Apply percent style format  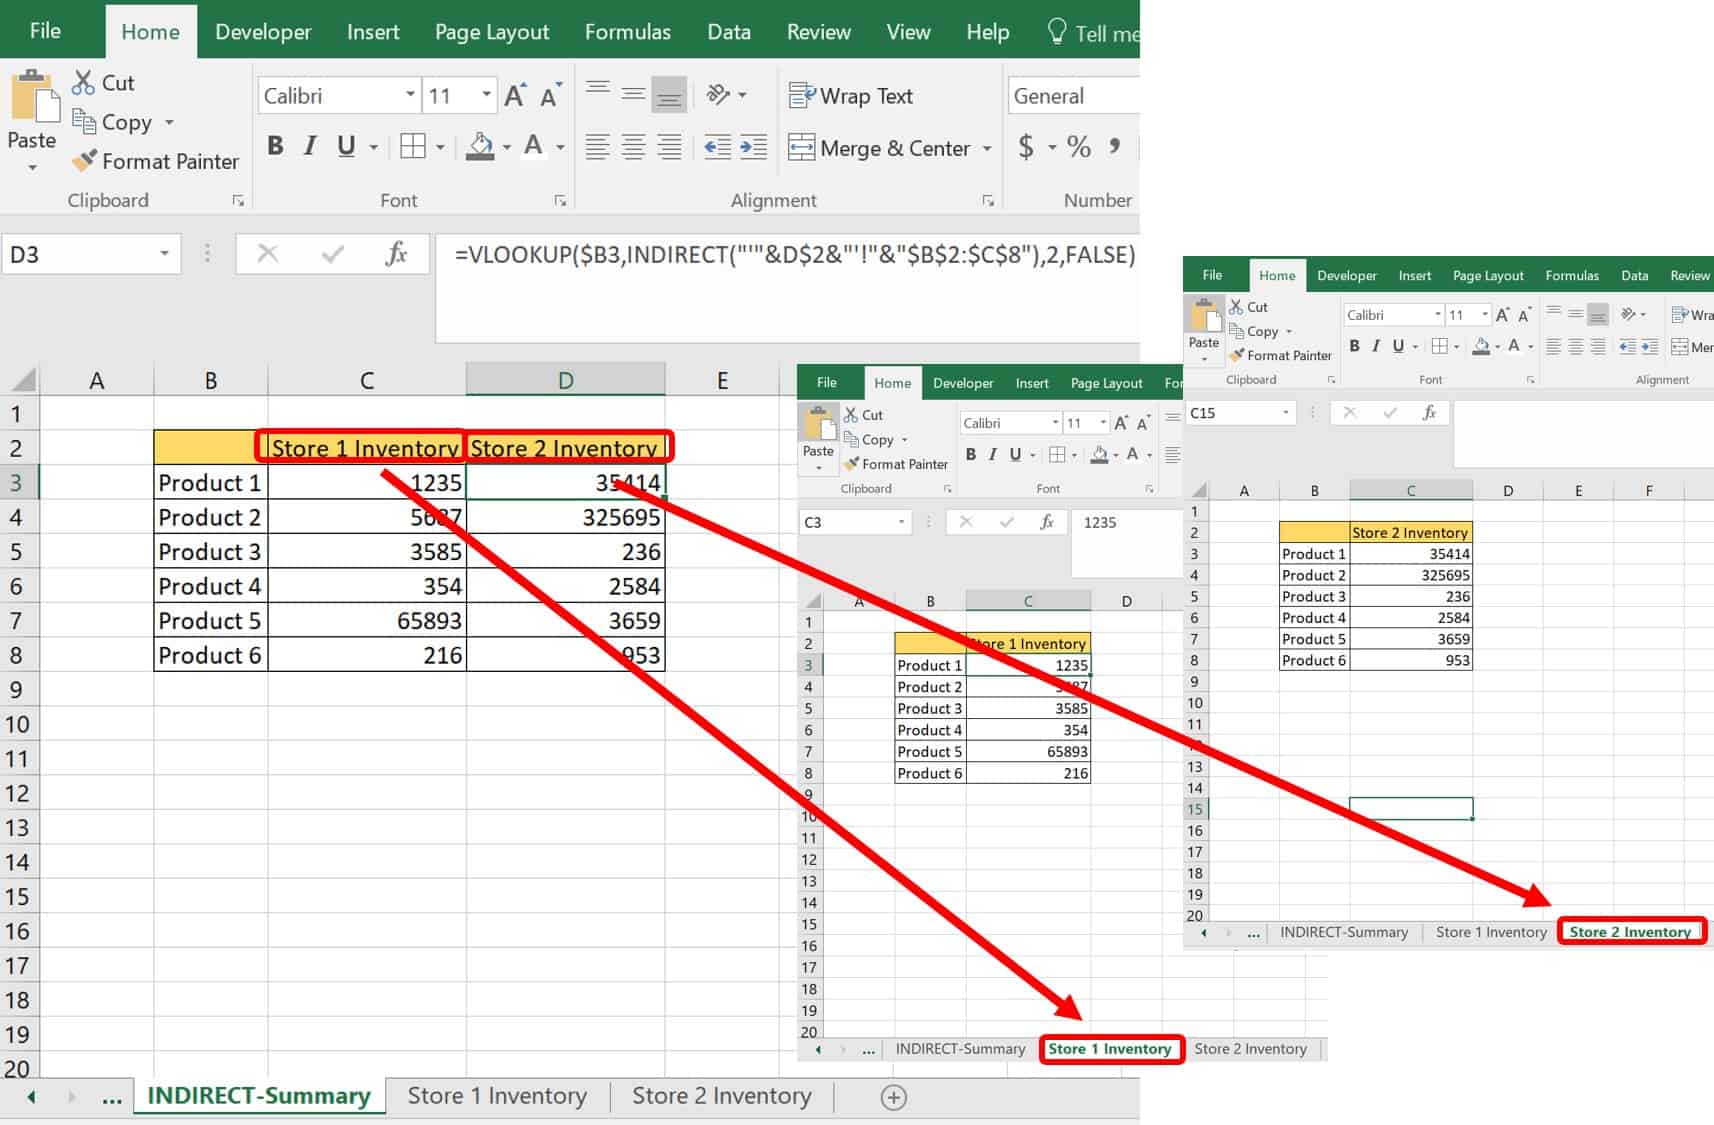tap(1079, 147)
